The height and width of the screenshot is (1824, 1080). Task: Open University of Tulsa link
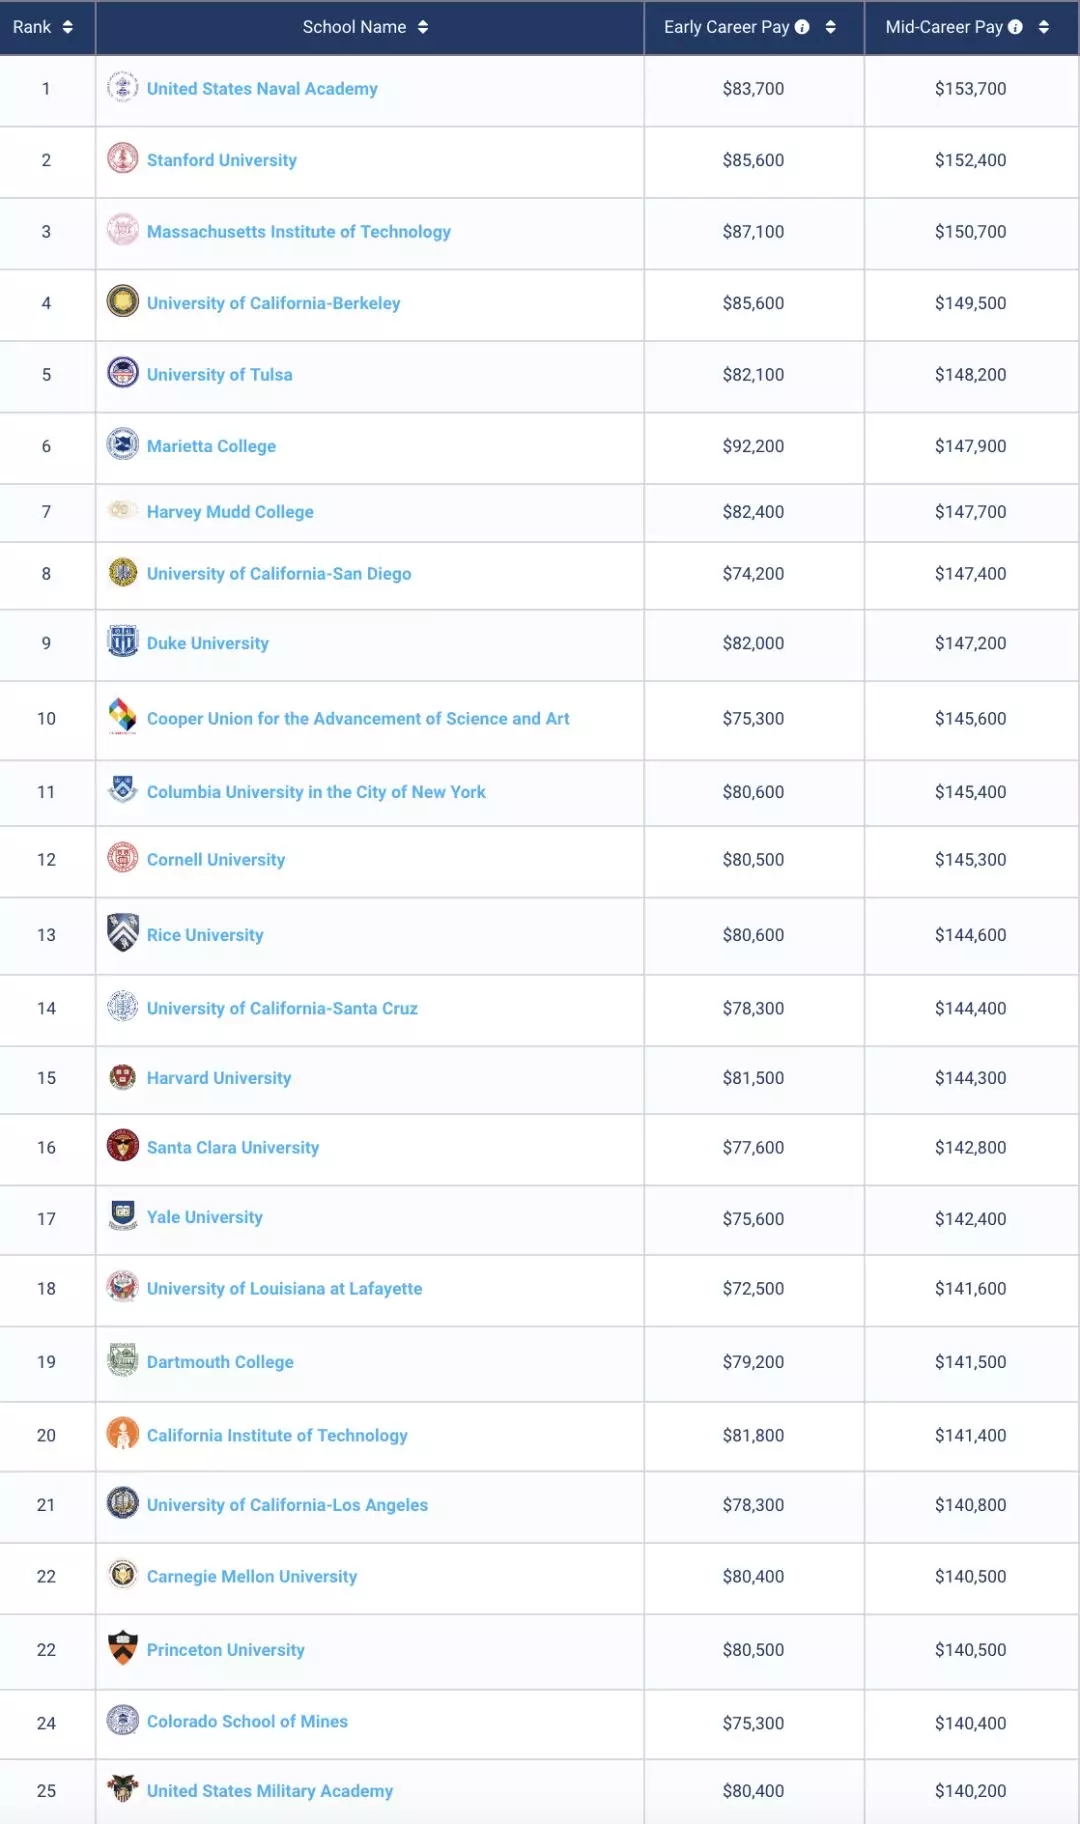(x=219, y=375)
